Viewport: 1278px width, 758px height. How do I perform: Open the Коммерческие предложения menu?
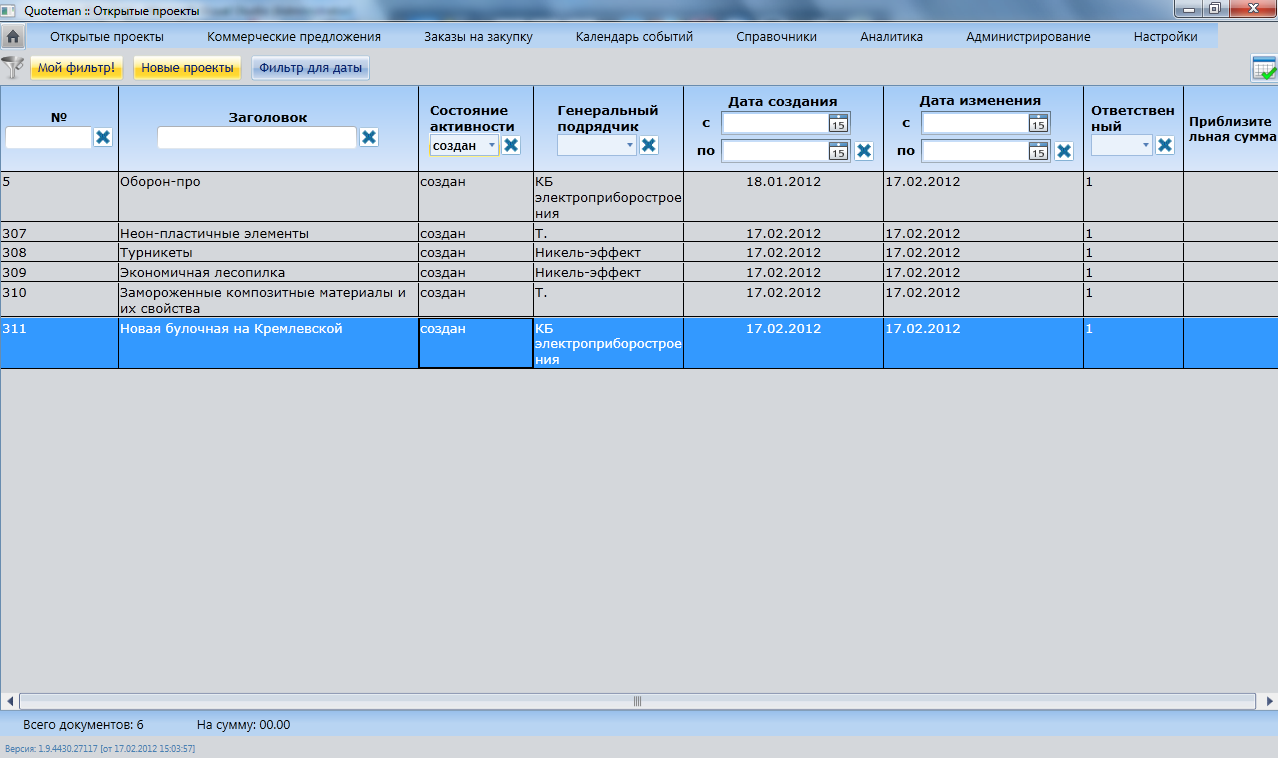[x=294, y=37]
